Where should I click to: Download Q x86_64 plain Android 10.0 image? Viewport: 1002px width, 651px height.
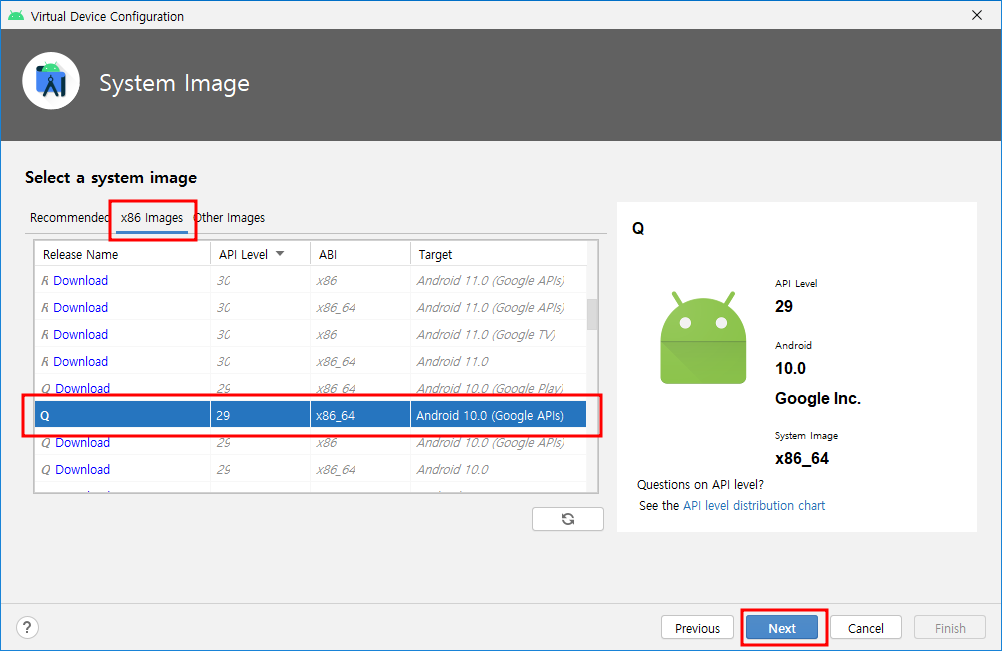82,469
